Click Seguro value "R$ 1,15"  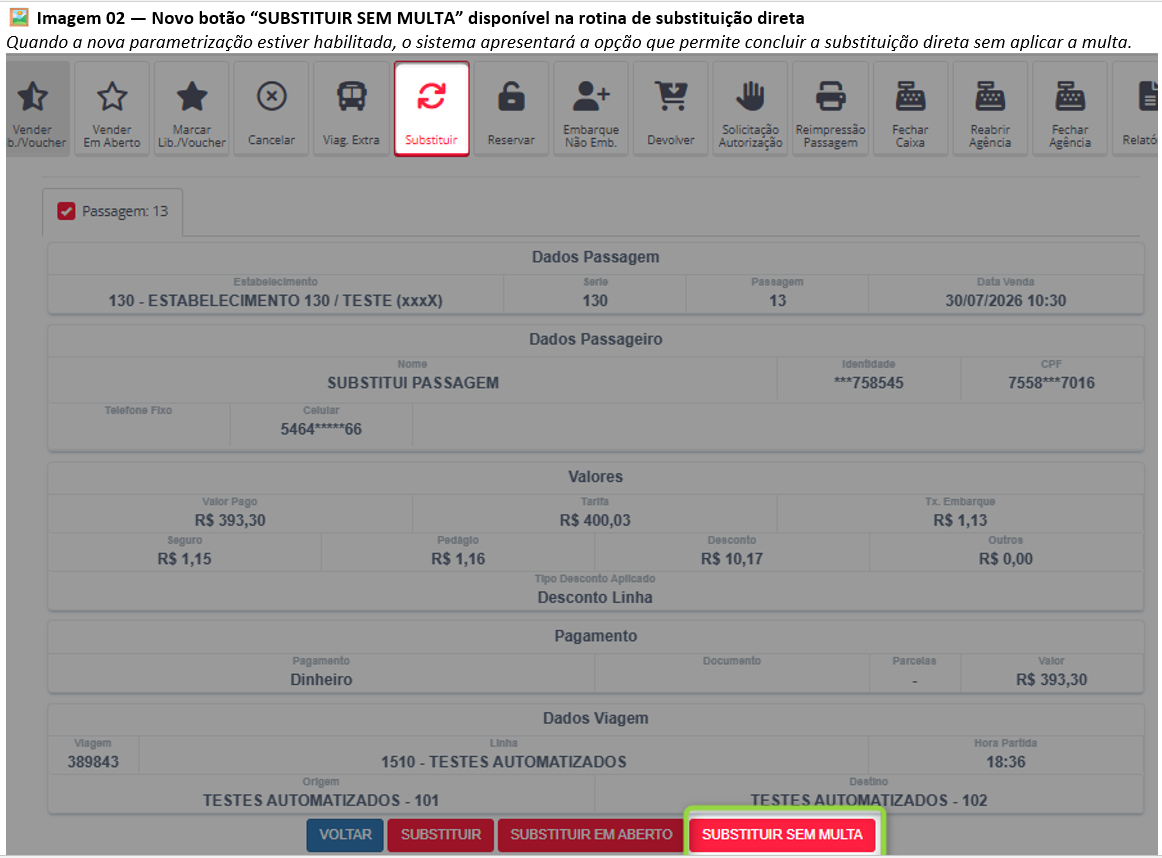point(185,559)
